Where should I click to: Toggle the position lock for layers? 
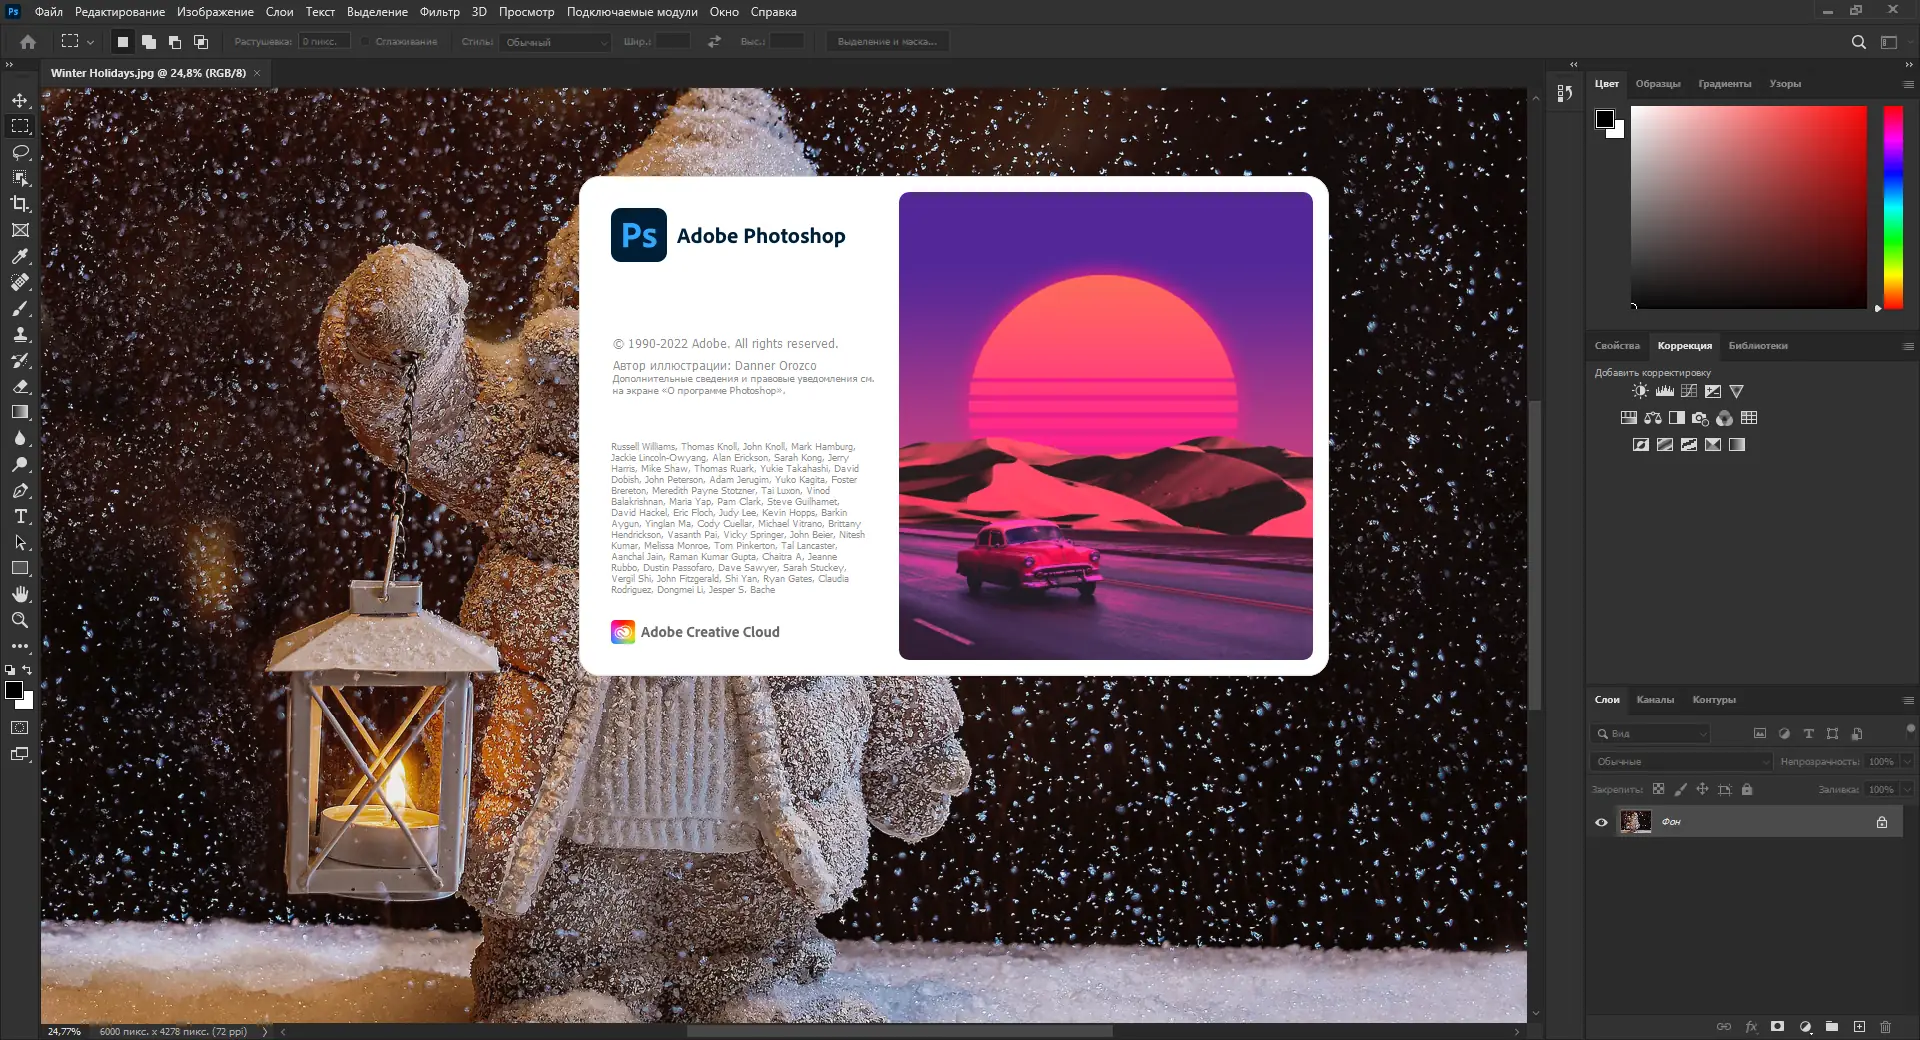(1702, 789)
